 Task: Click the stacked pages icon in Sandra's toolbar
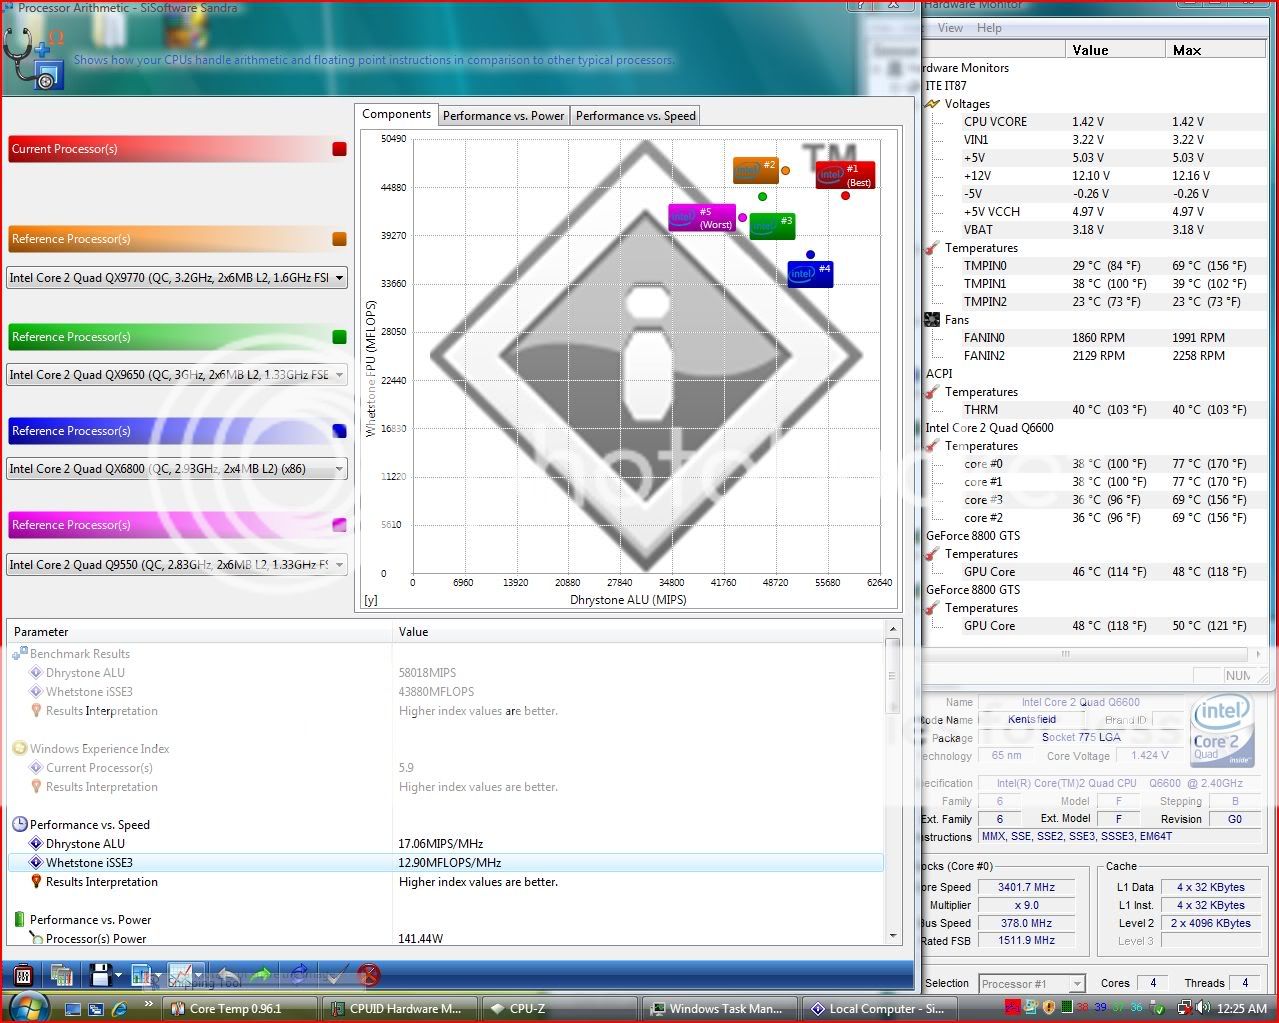(61, 974)
